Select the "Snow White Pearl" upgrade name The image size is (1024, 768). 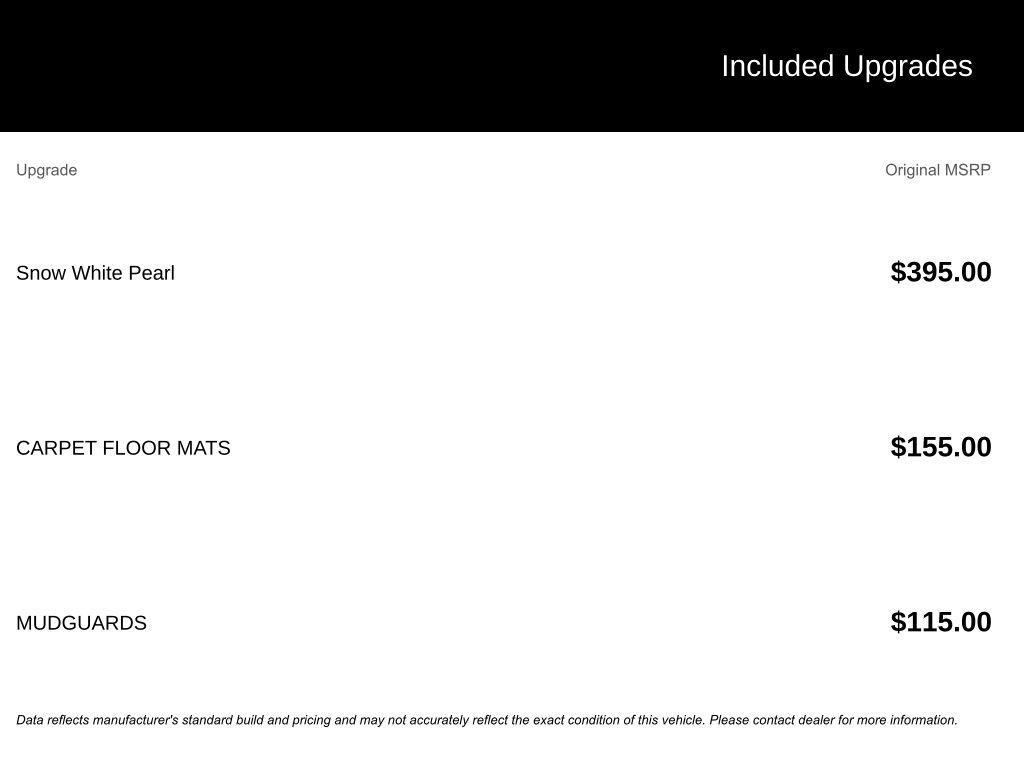(95, 273)
